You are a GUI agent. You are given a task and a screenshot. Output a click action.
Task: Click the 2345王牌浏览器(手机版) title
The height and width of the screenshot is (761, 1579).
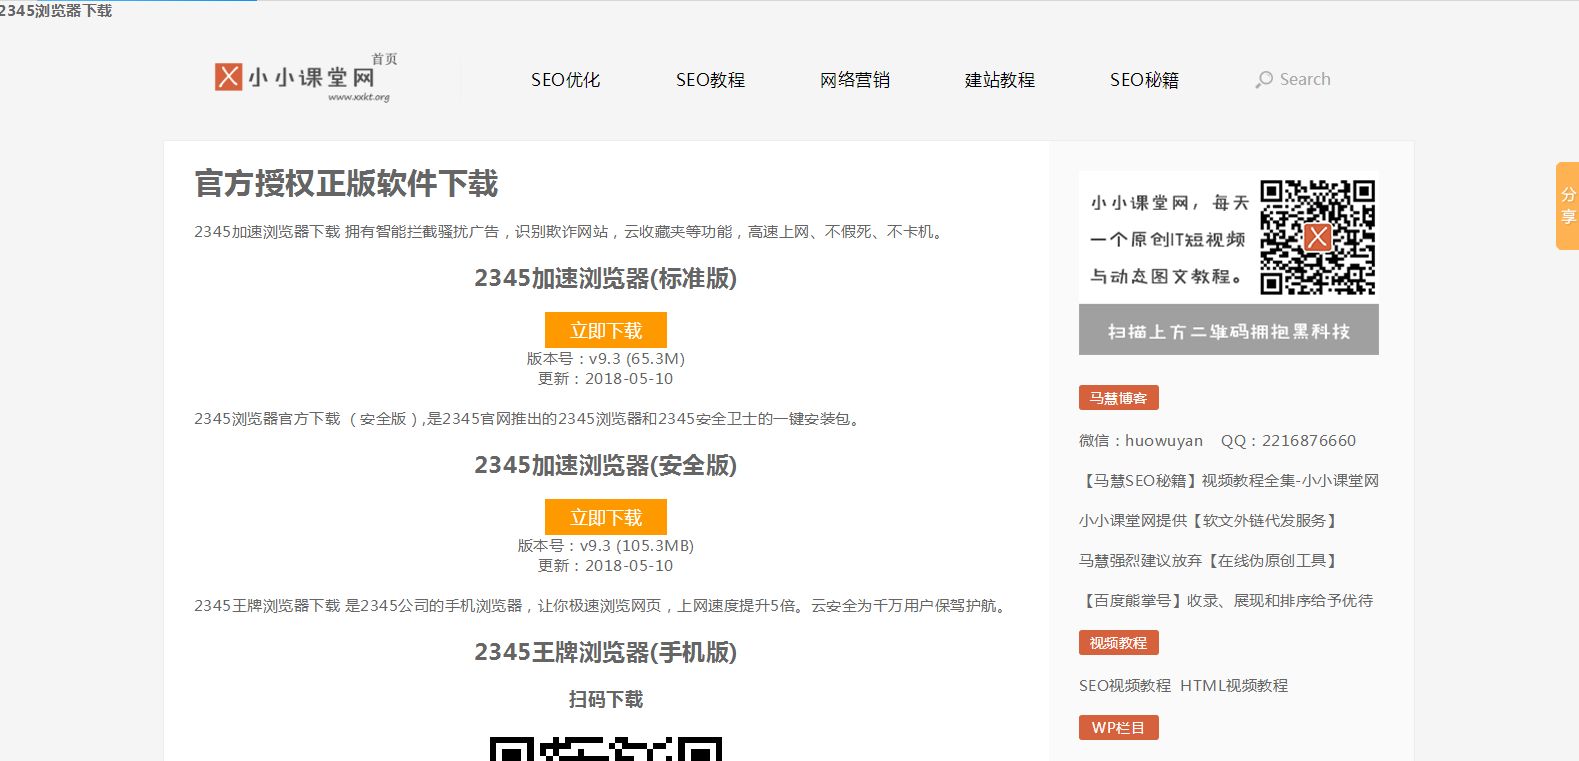click(x=606, y=653)
